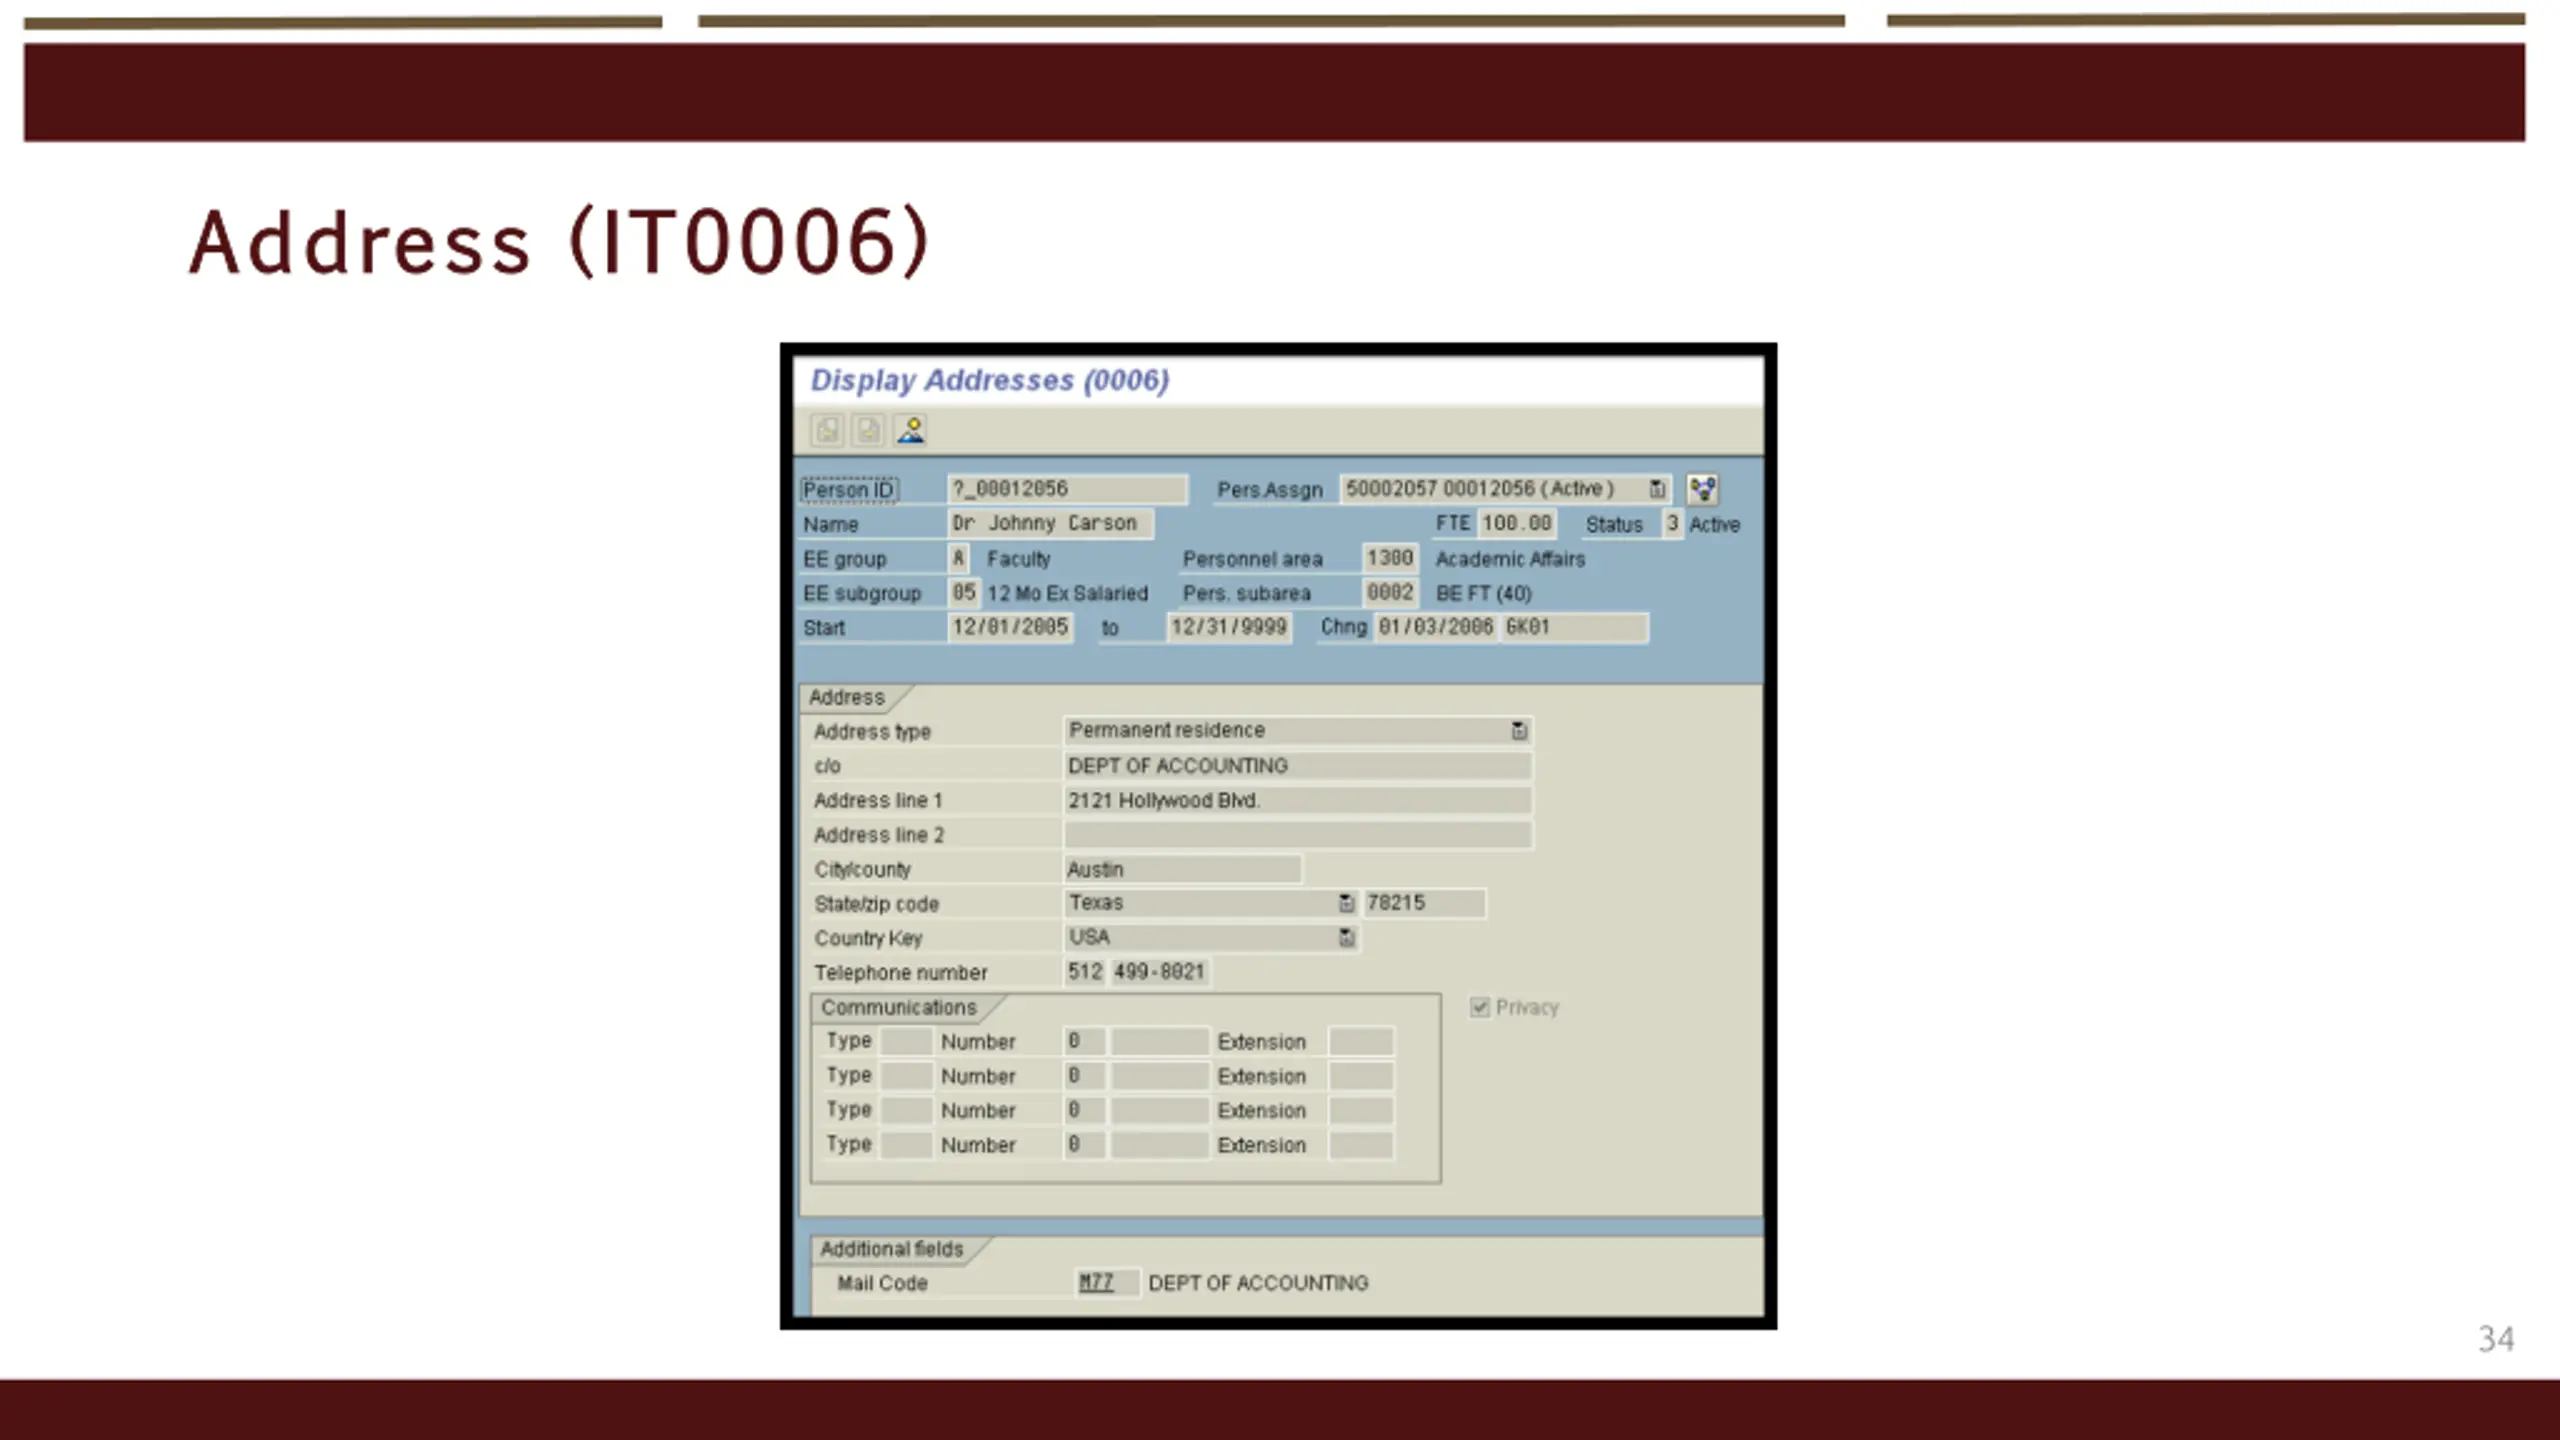The image size is (2560, 1440).
Task: Select the Additional fields tab
Action: tap(892, 1249)
